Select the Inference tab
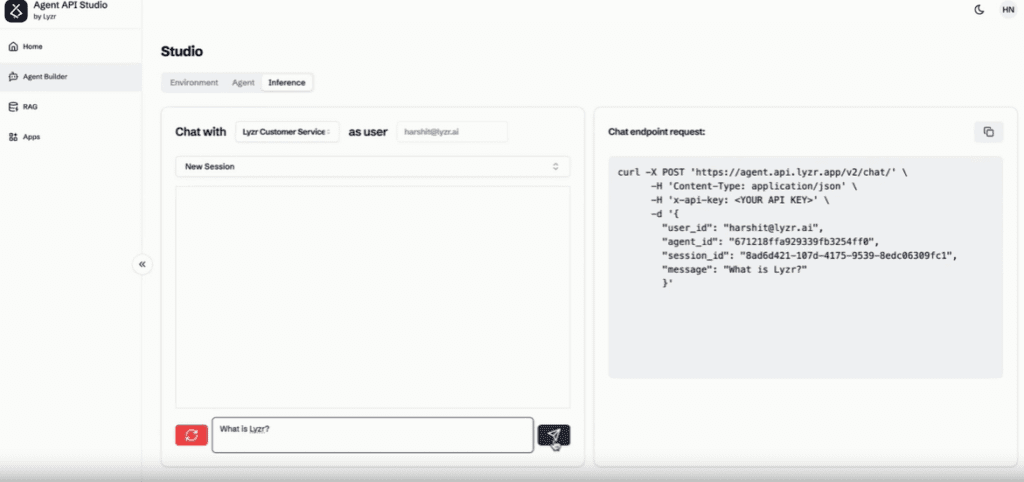The width and height of the screenshot is (1024, 482). [287, 83]
